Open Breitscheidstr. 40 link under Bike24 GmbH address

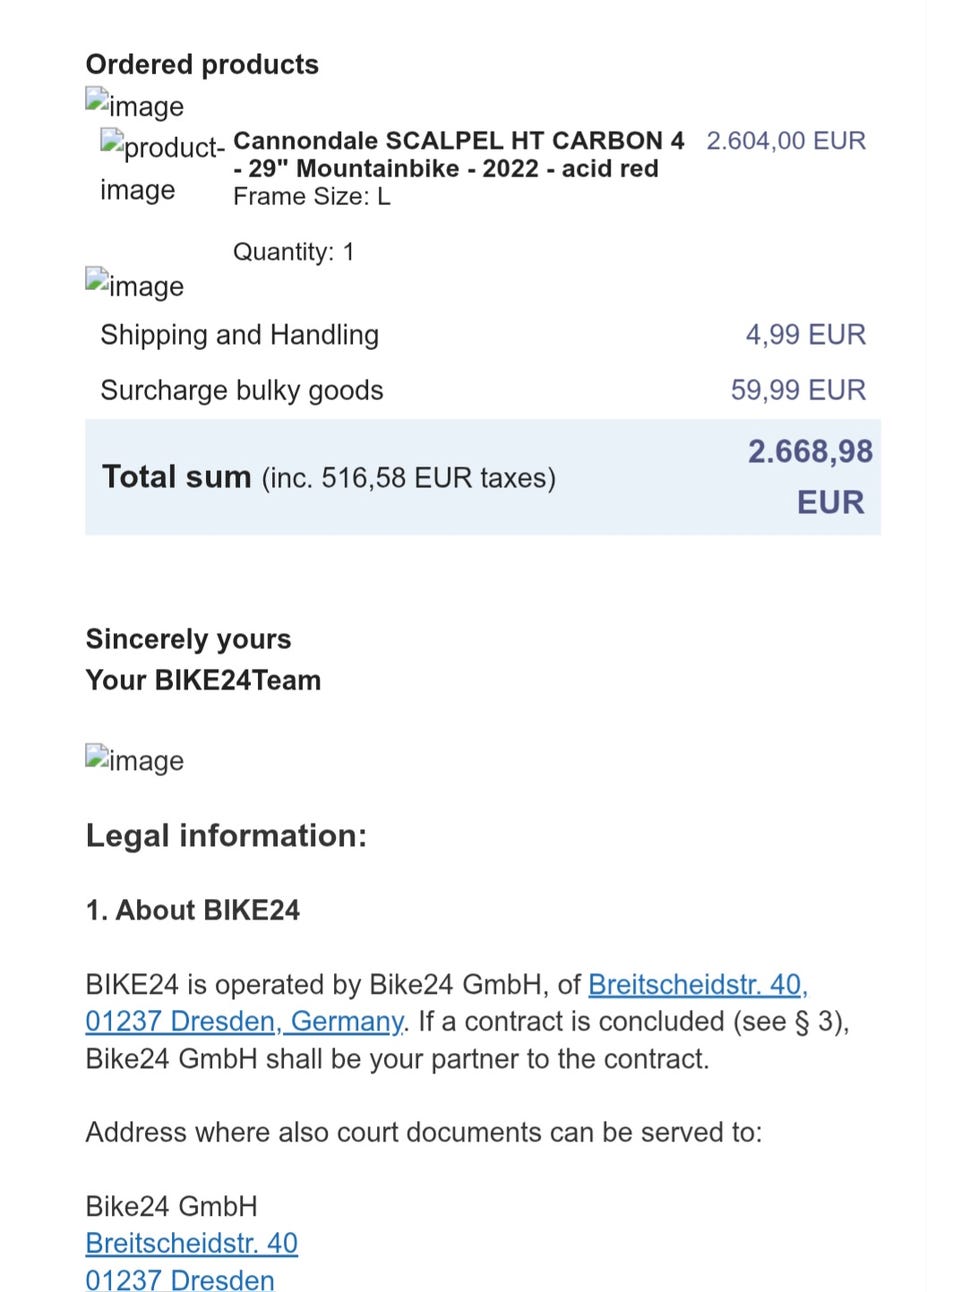(x=191, y=1243)
